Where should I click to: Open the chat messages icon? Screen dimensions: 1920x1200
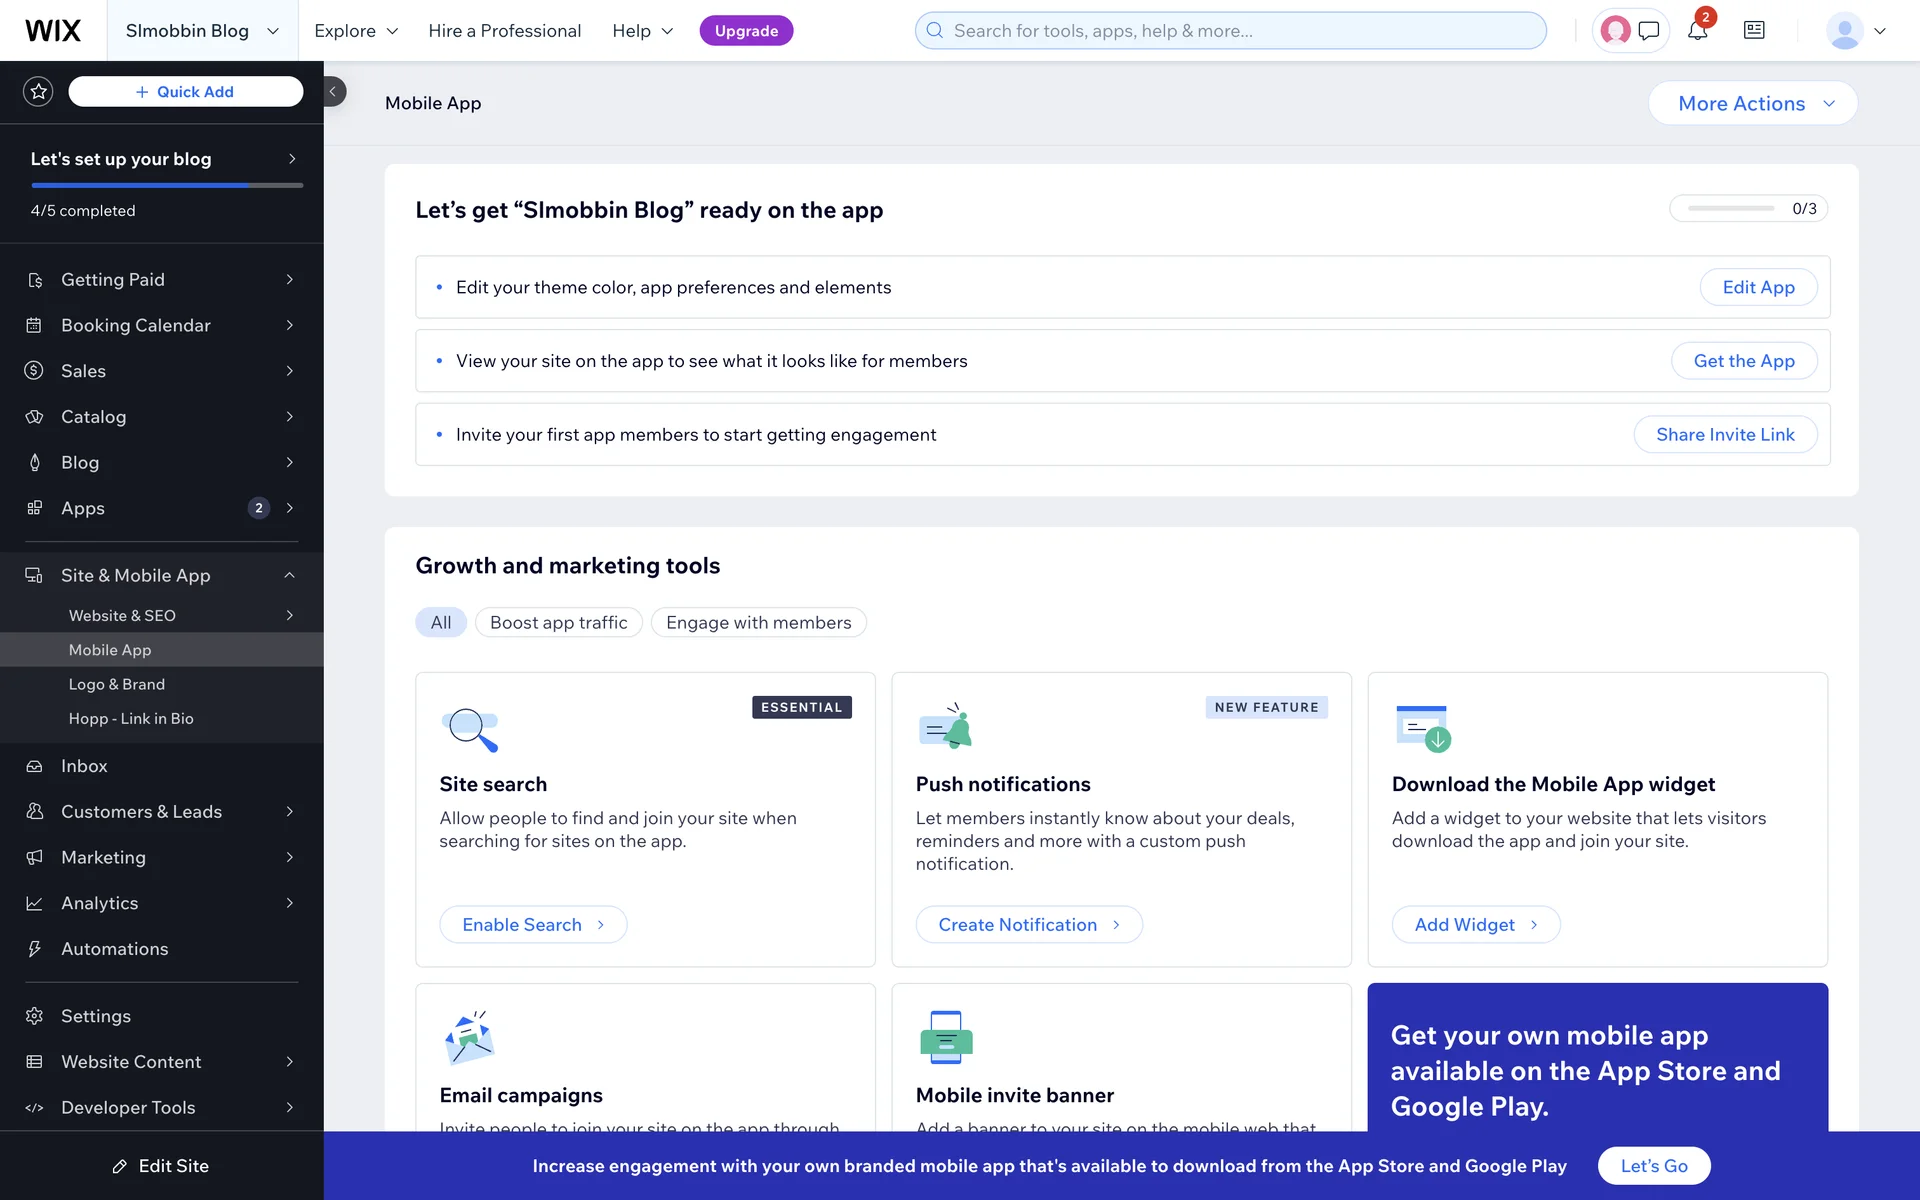click(1649, 31)
